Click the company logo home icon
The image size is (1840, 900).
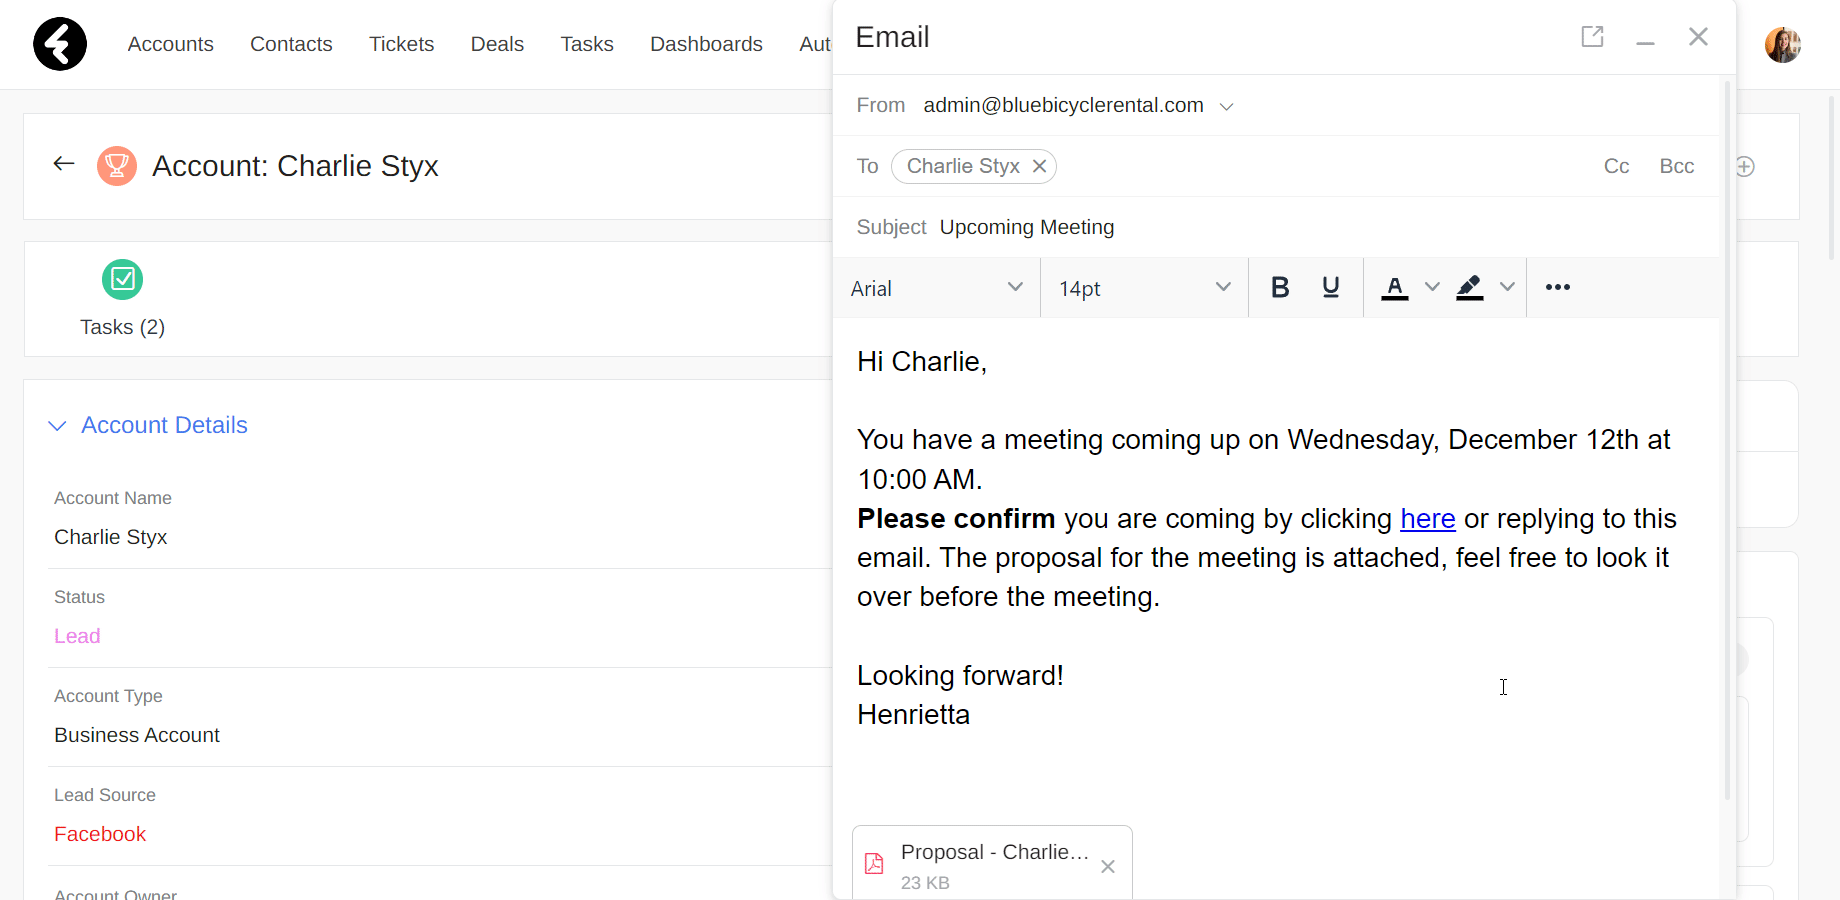60,44
